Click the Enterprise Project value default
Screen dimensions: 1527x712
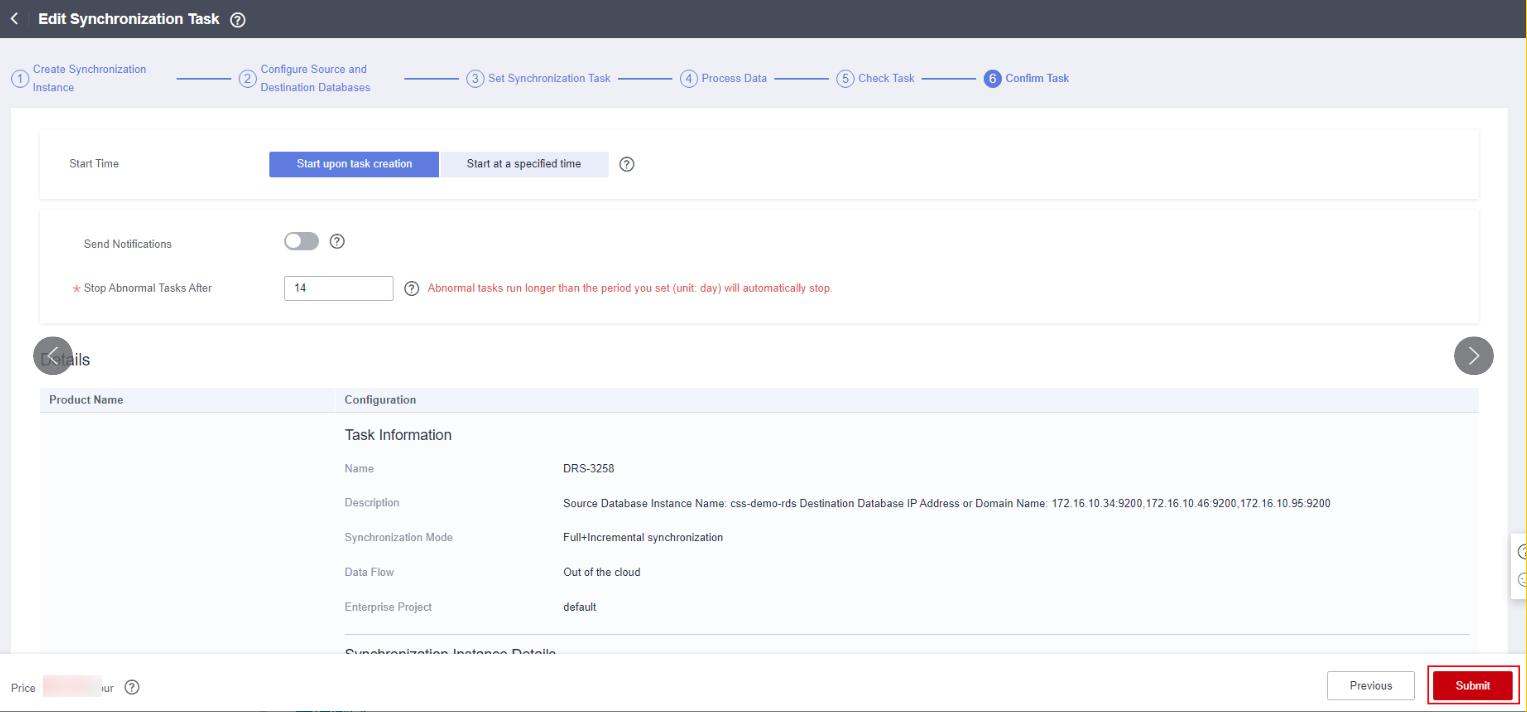coord(580,607)
